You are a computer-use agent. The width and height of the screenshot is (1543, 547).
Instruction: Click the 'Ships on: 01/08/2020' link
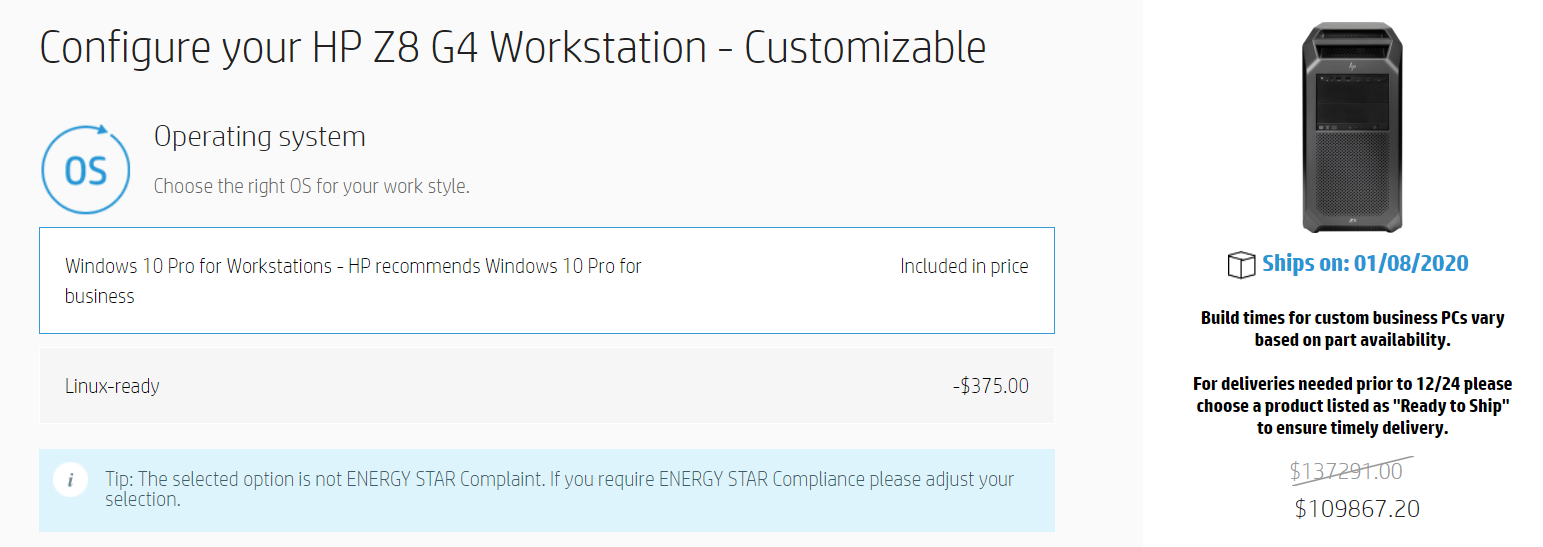coord(1365,264)
